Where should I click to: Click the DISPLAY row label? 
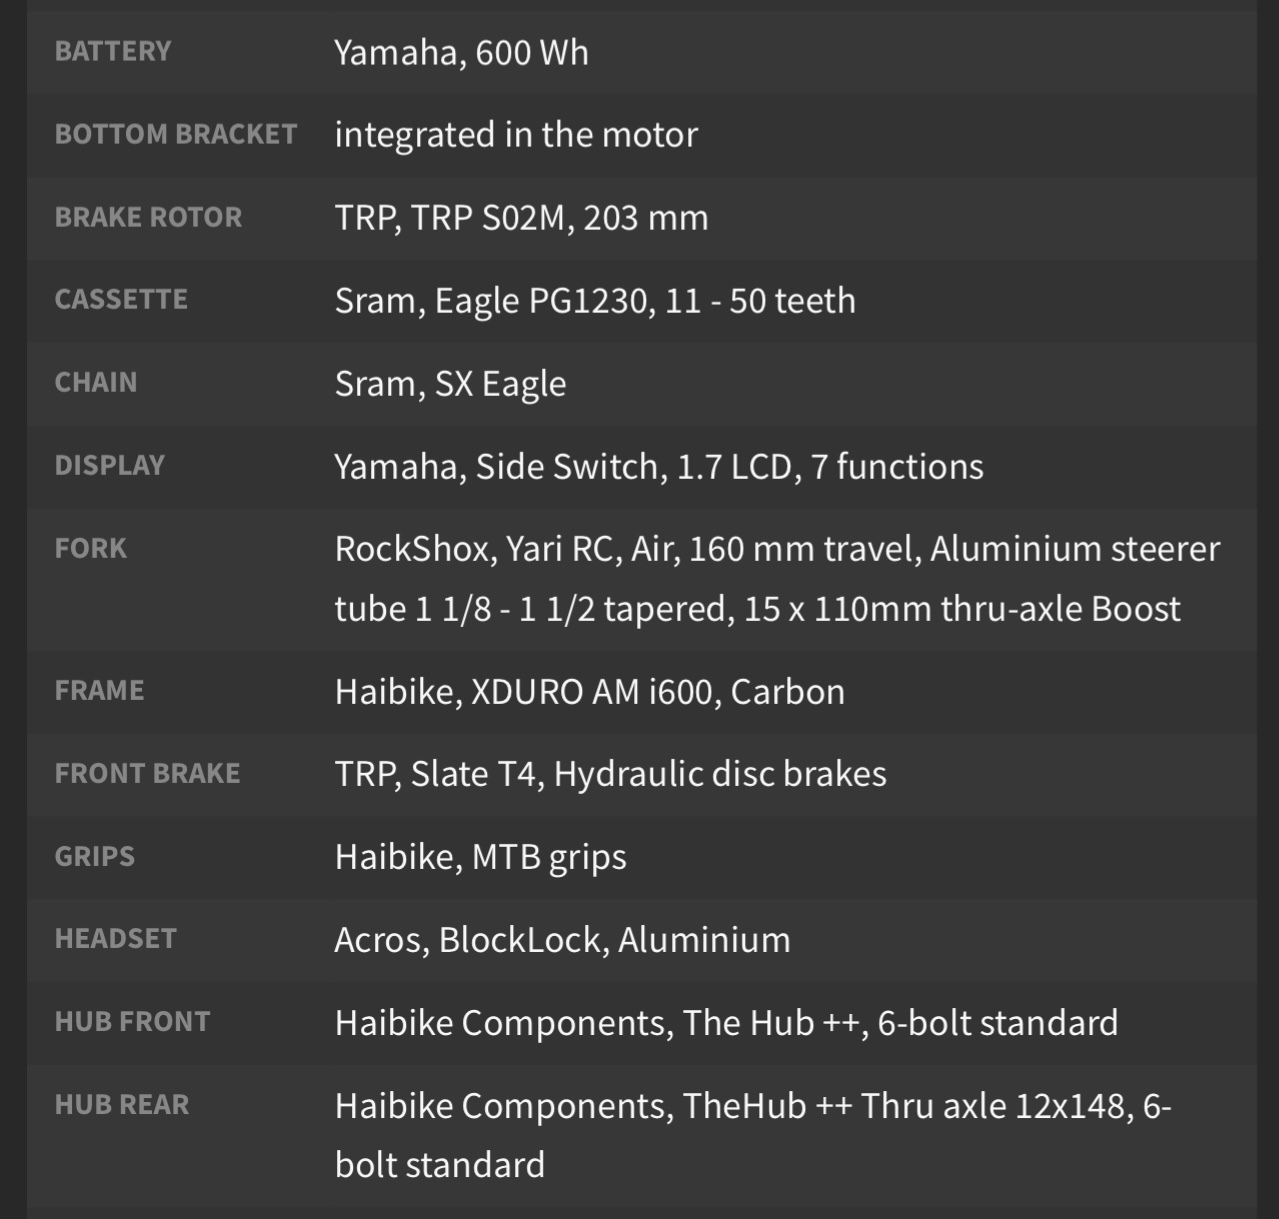tap(109, 465)
